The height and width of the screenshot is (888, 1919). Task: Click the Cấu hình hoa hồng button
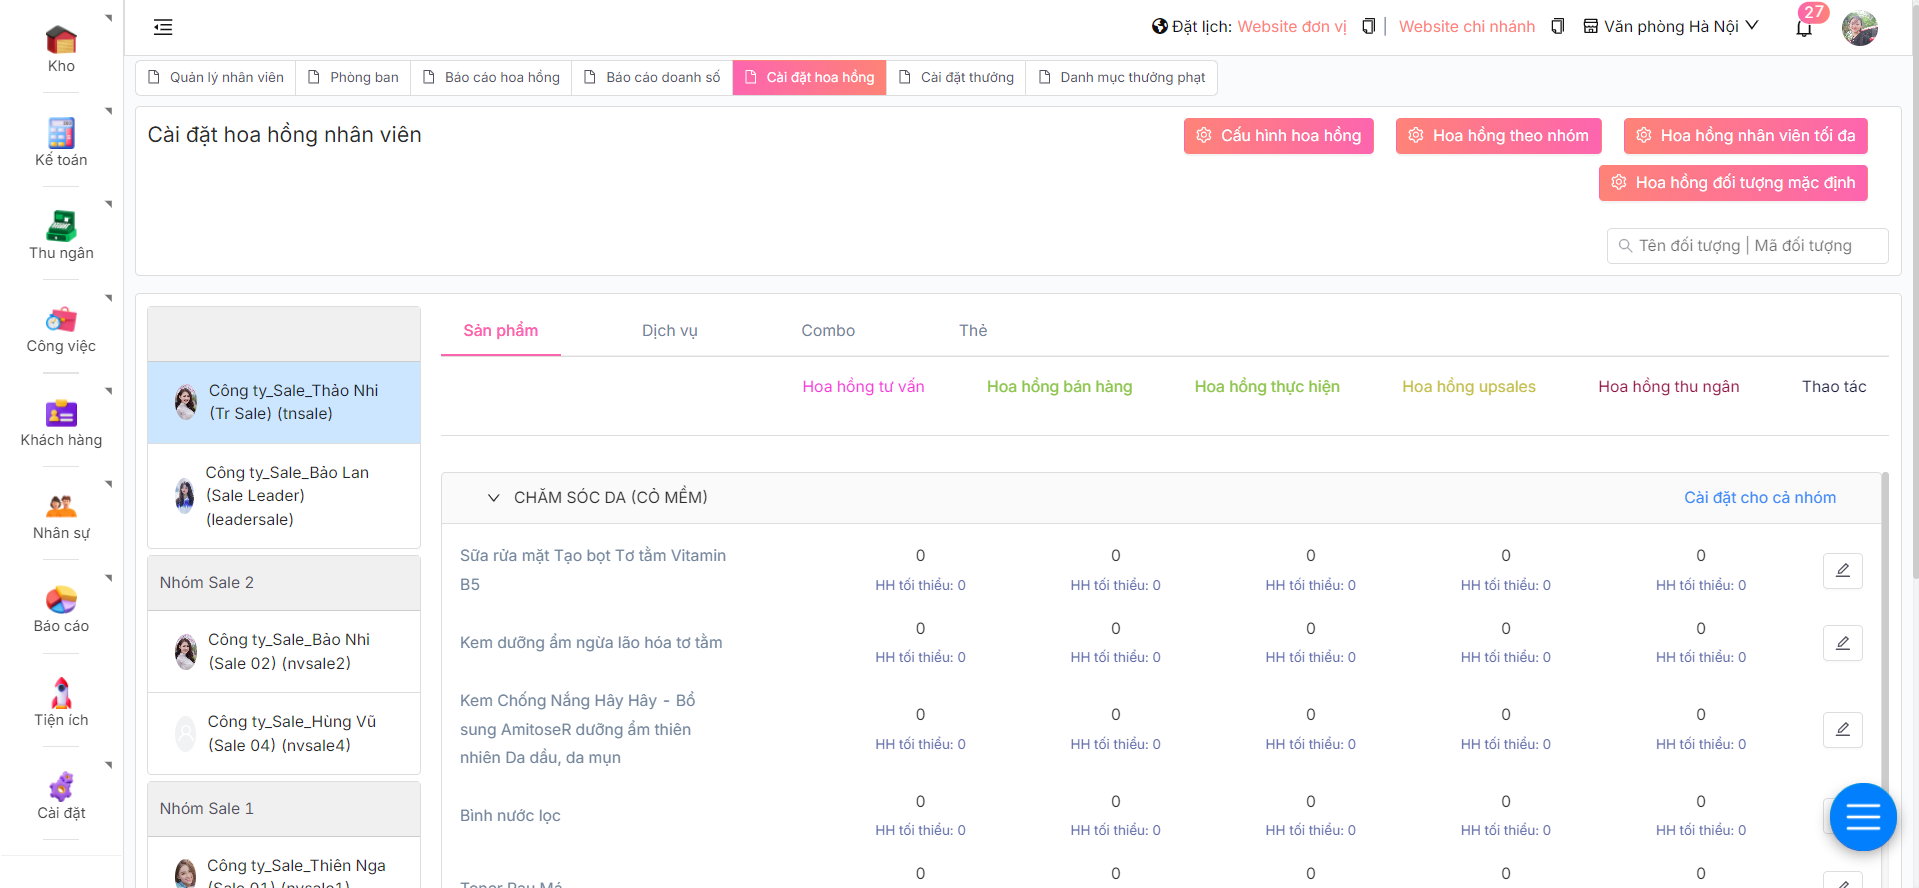click(1278, 136)
